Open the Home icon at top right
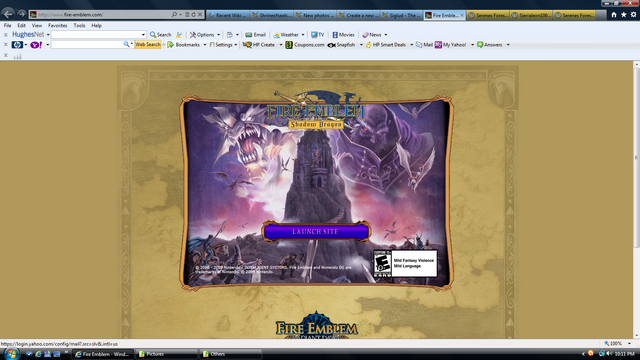Image resolution: width=640 pixels, height=360 pixels. 614,15
